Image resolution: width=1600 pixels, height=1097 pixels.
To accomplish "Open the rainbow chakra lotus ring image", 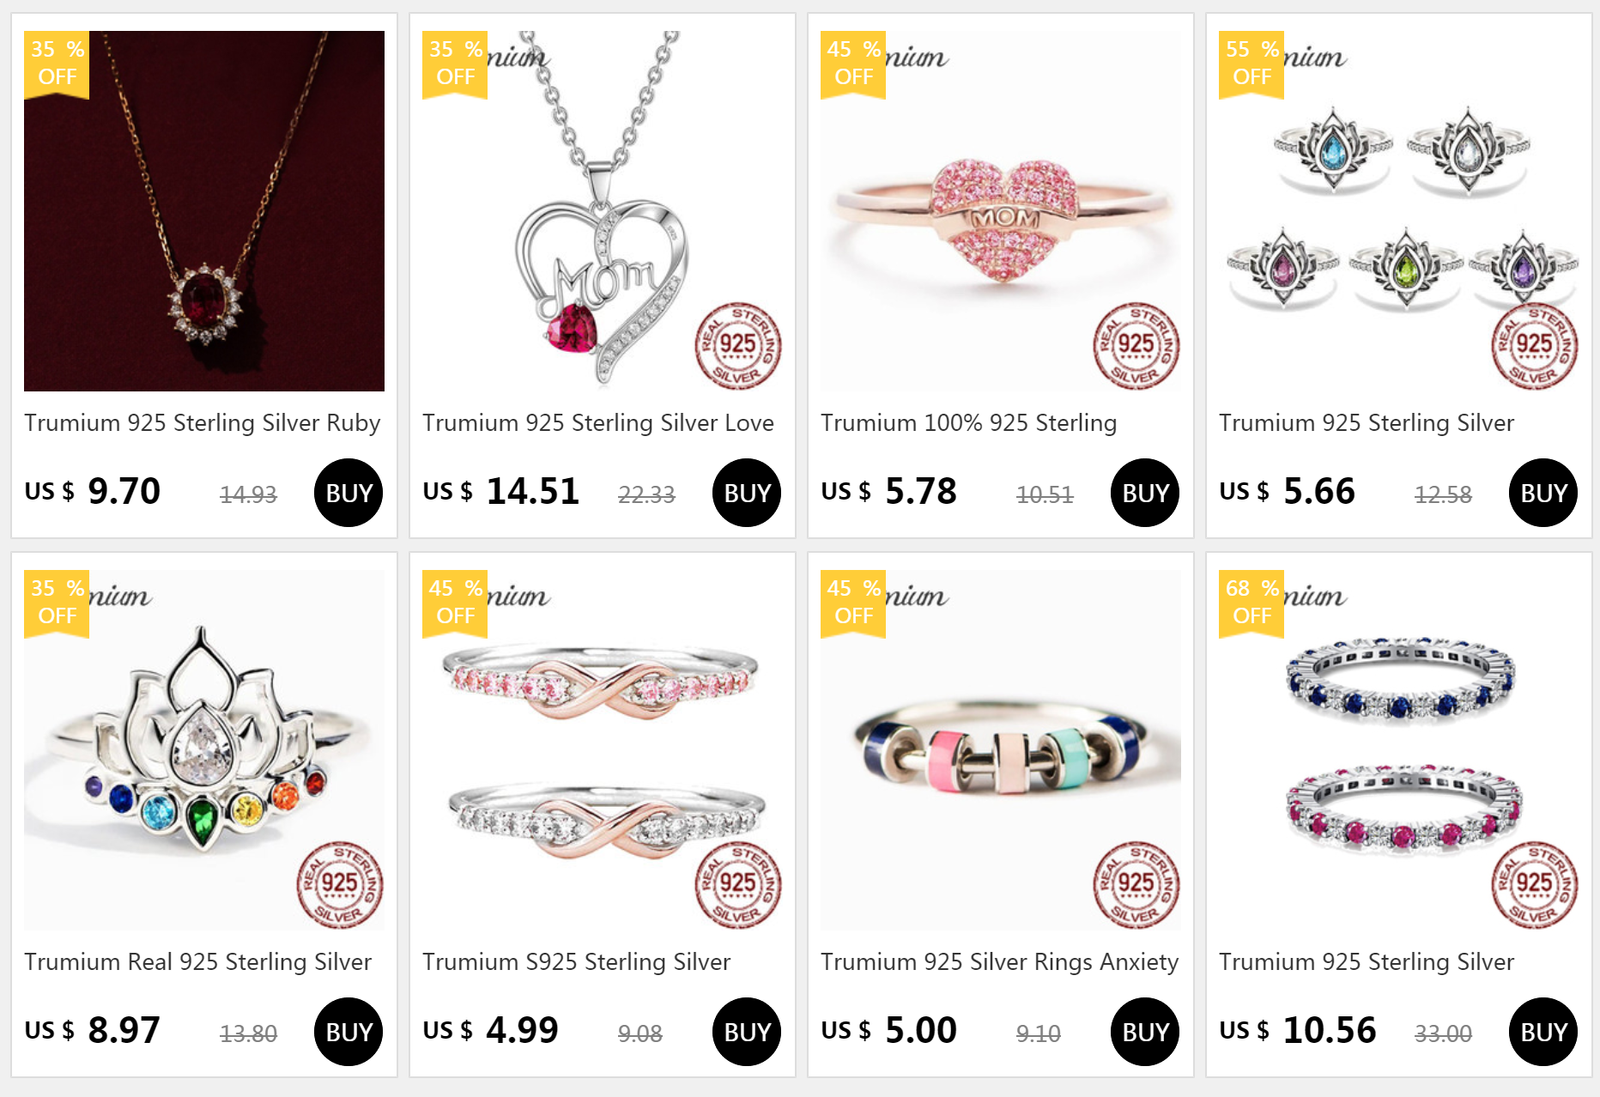I will pos(204,750).
